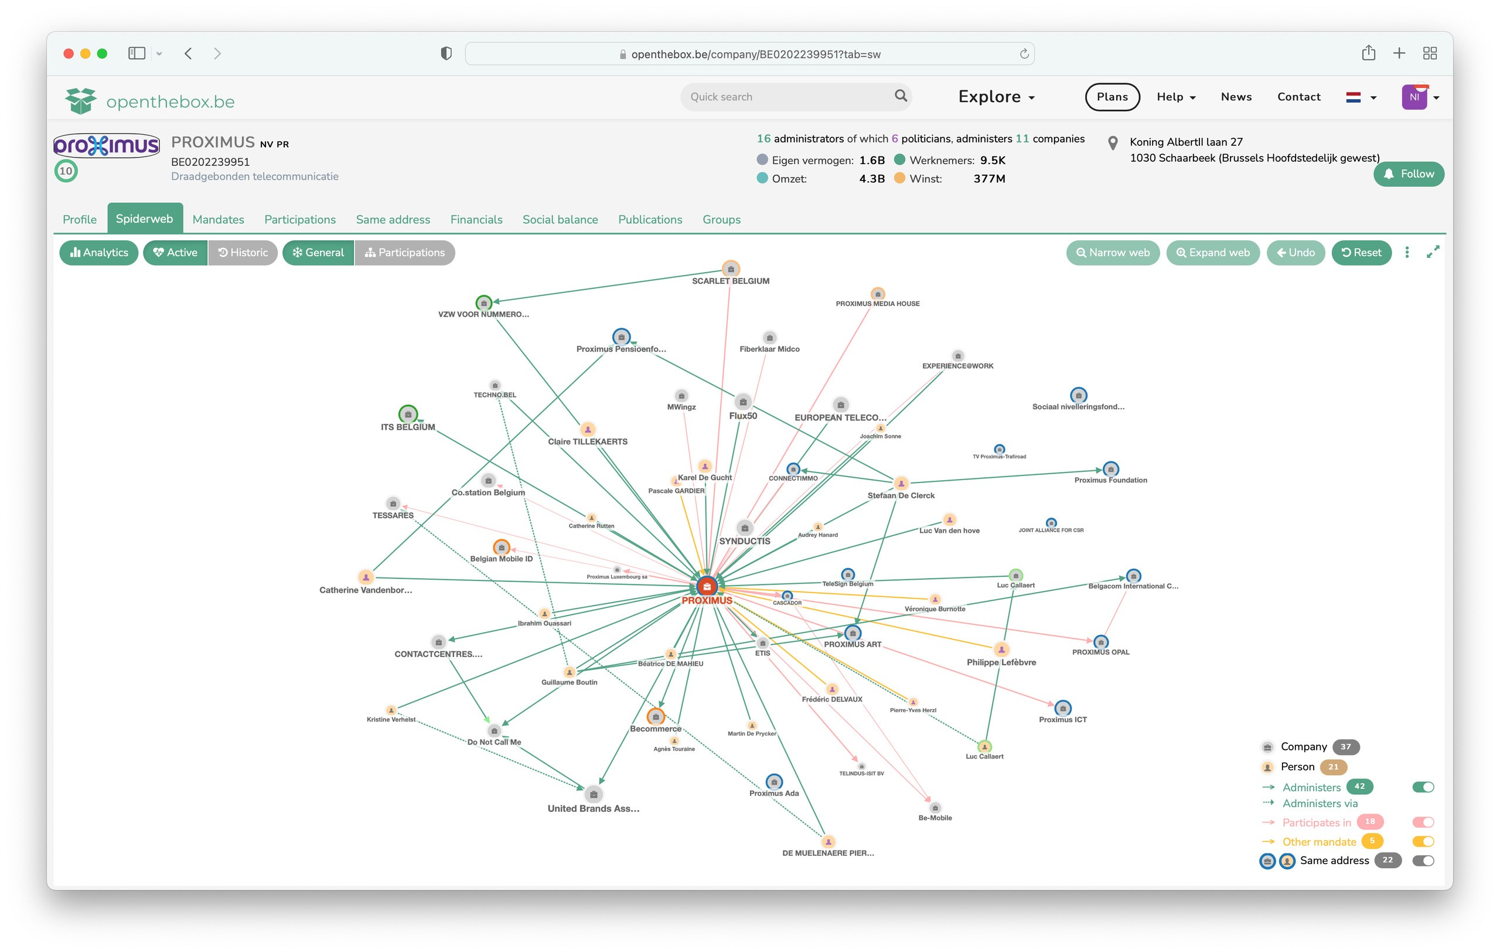Select the Be-Mobile company node

[x=935, y=808]
